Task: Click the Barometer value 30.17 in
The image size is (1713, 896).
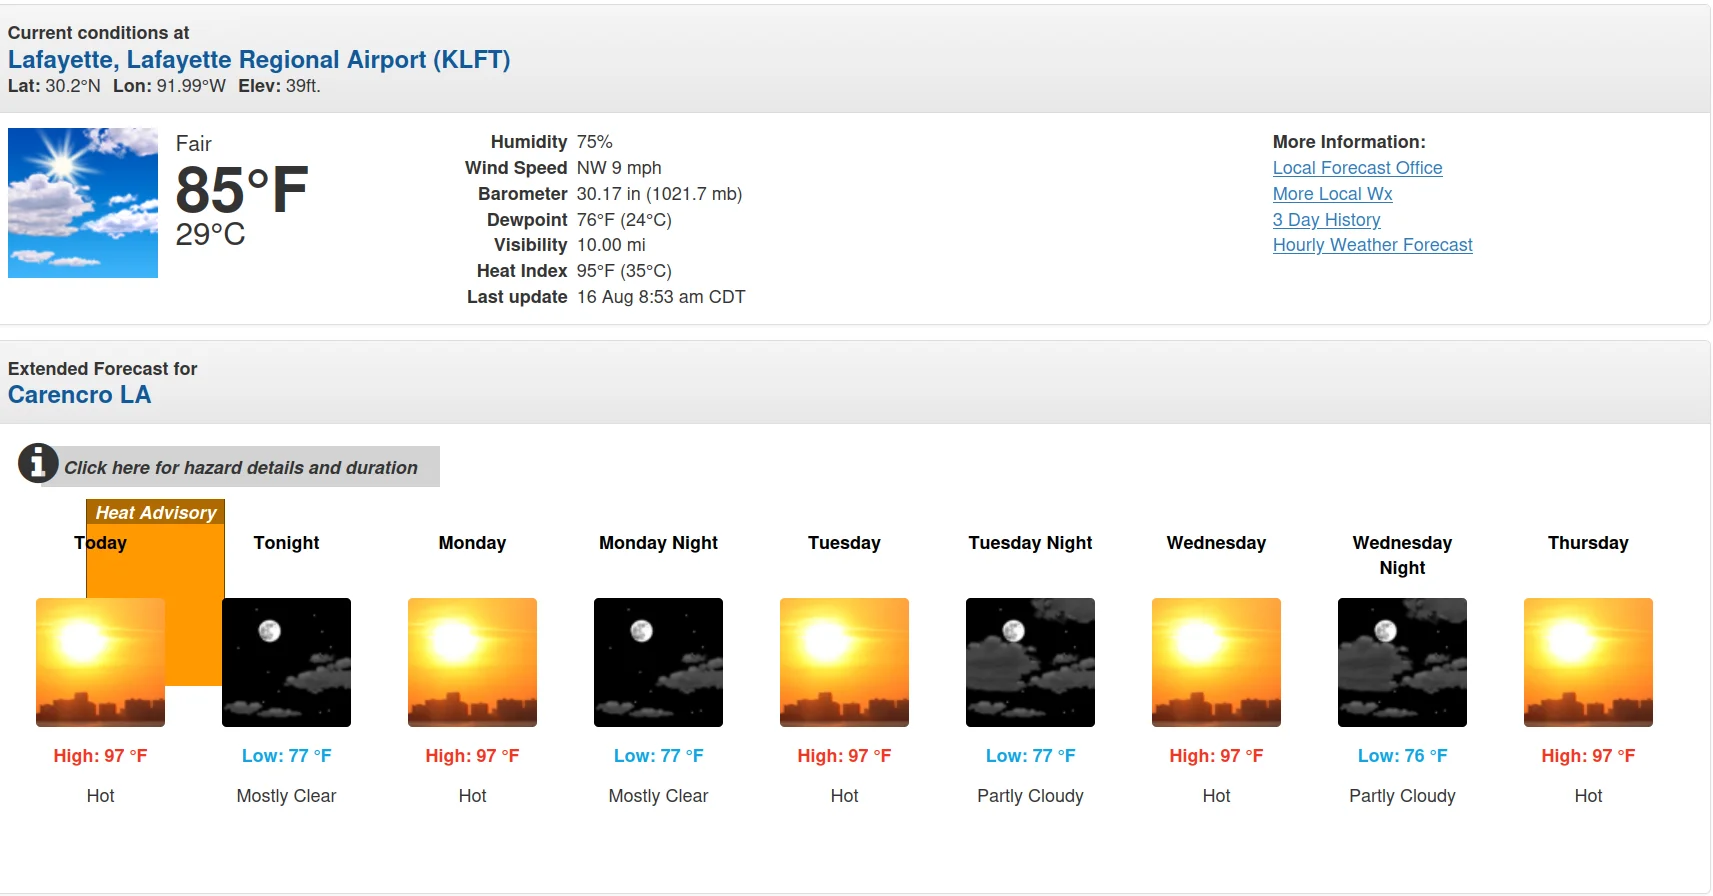Action: [659, 194]
